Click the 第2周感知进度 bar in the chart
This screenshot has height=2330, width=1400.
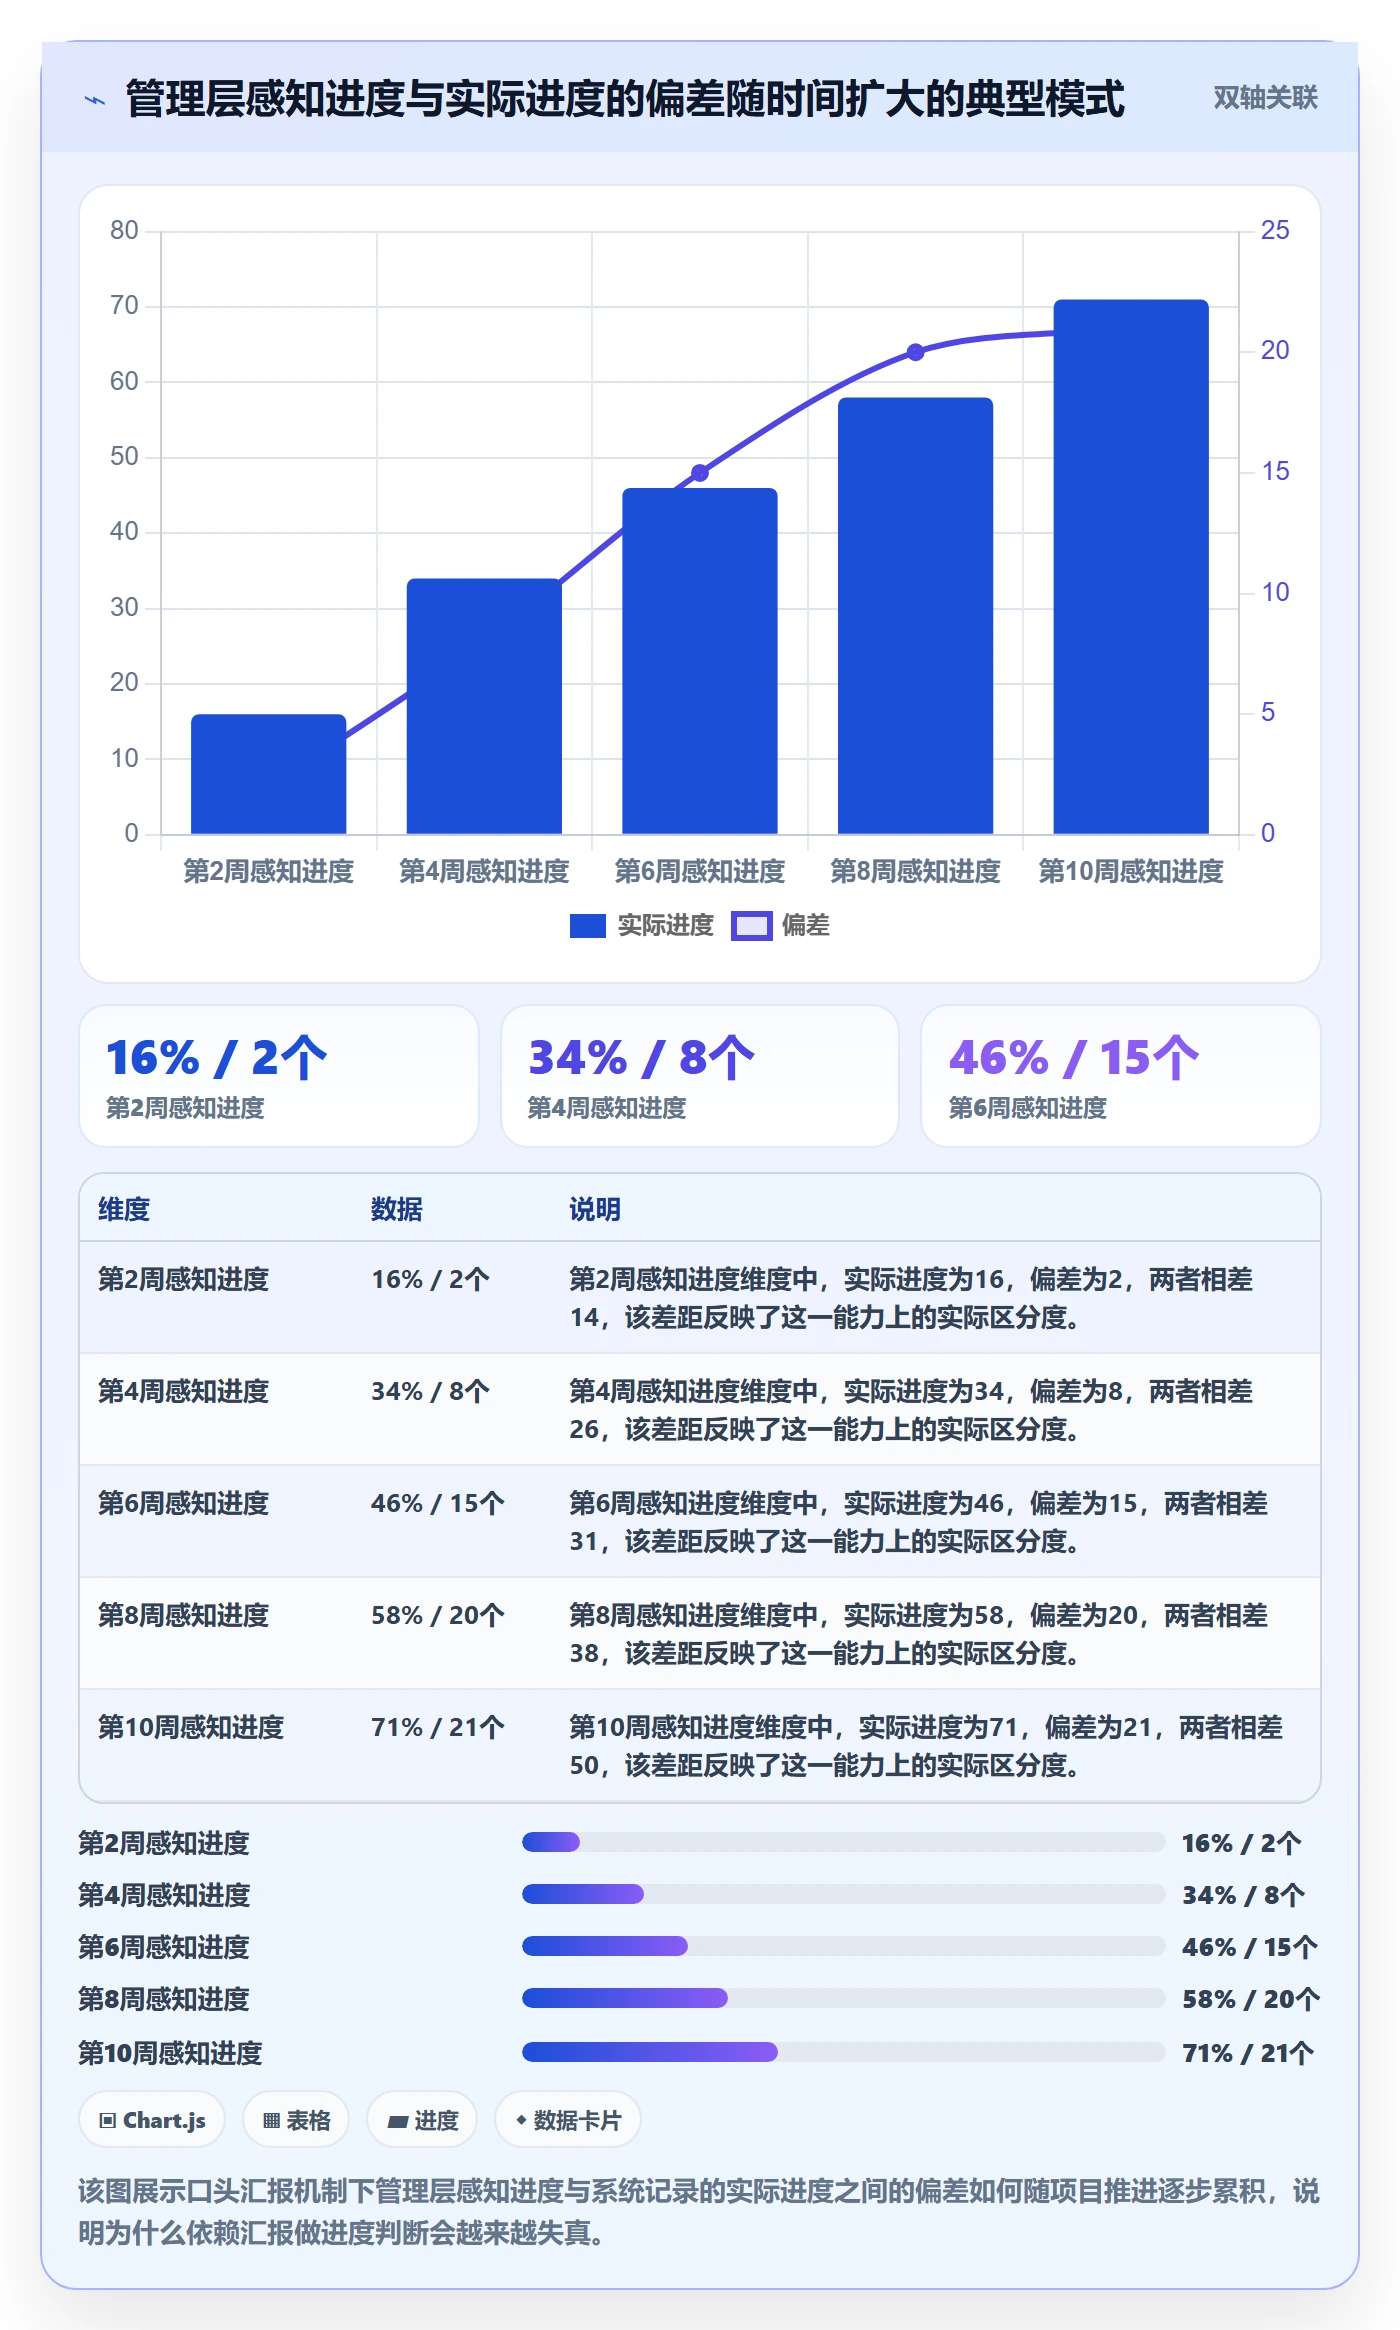pos(268,774)
